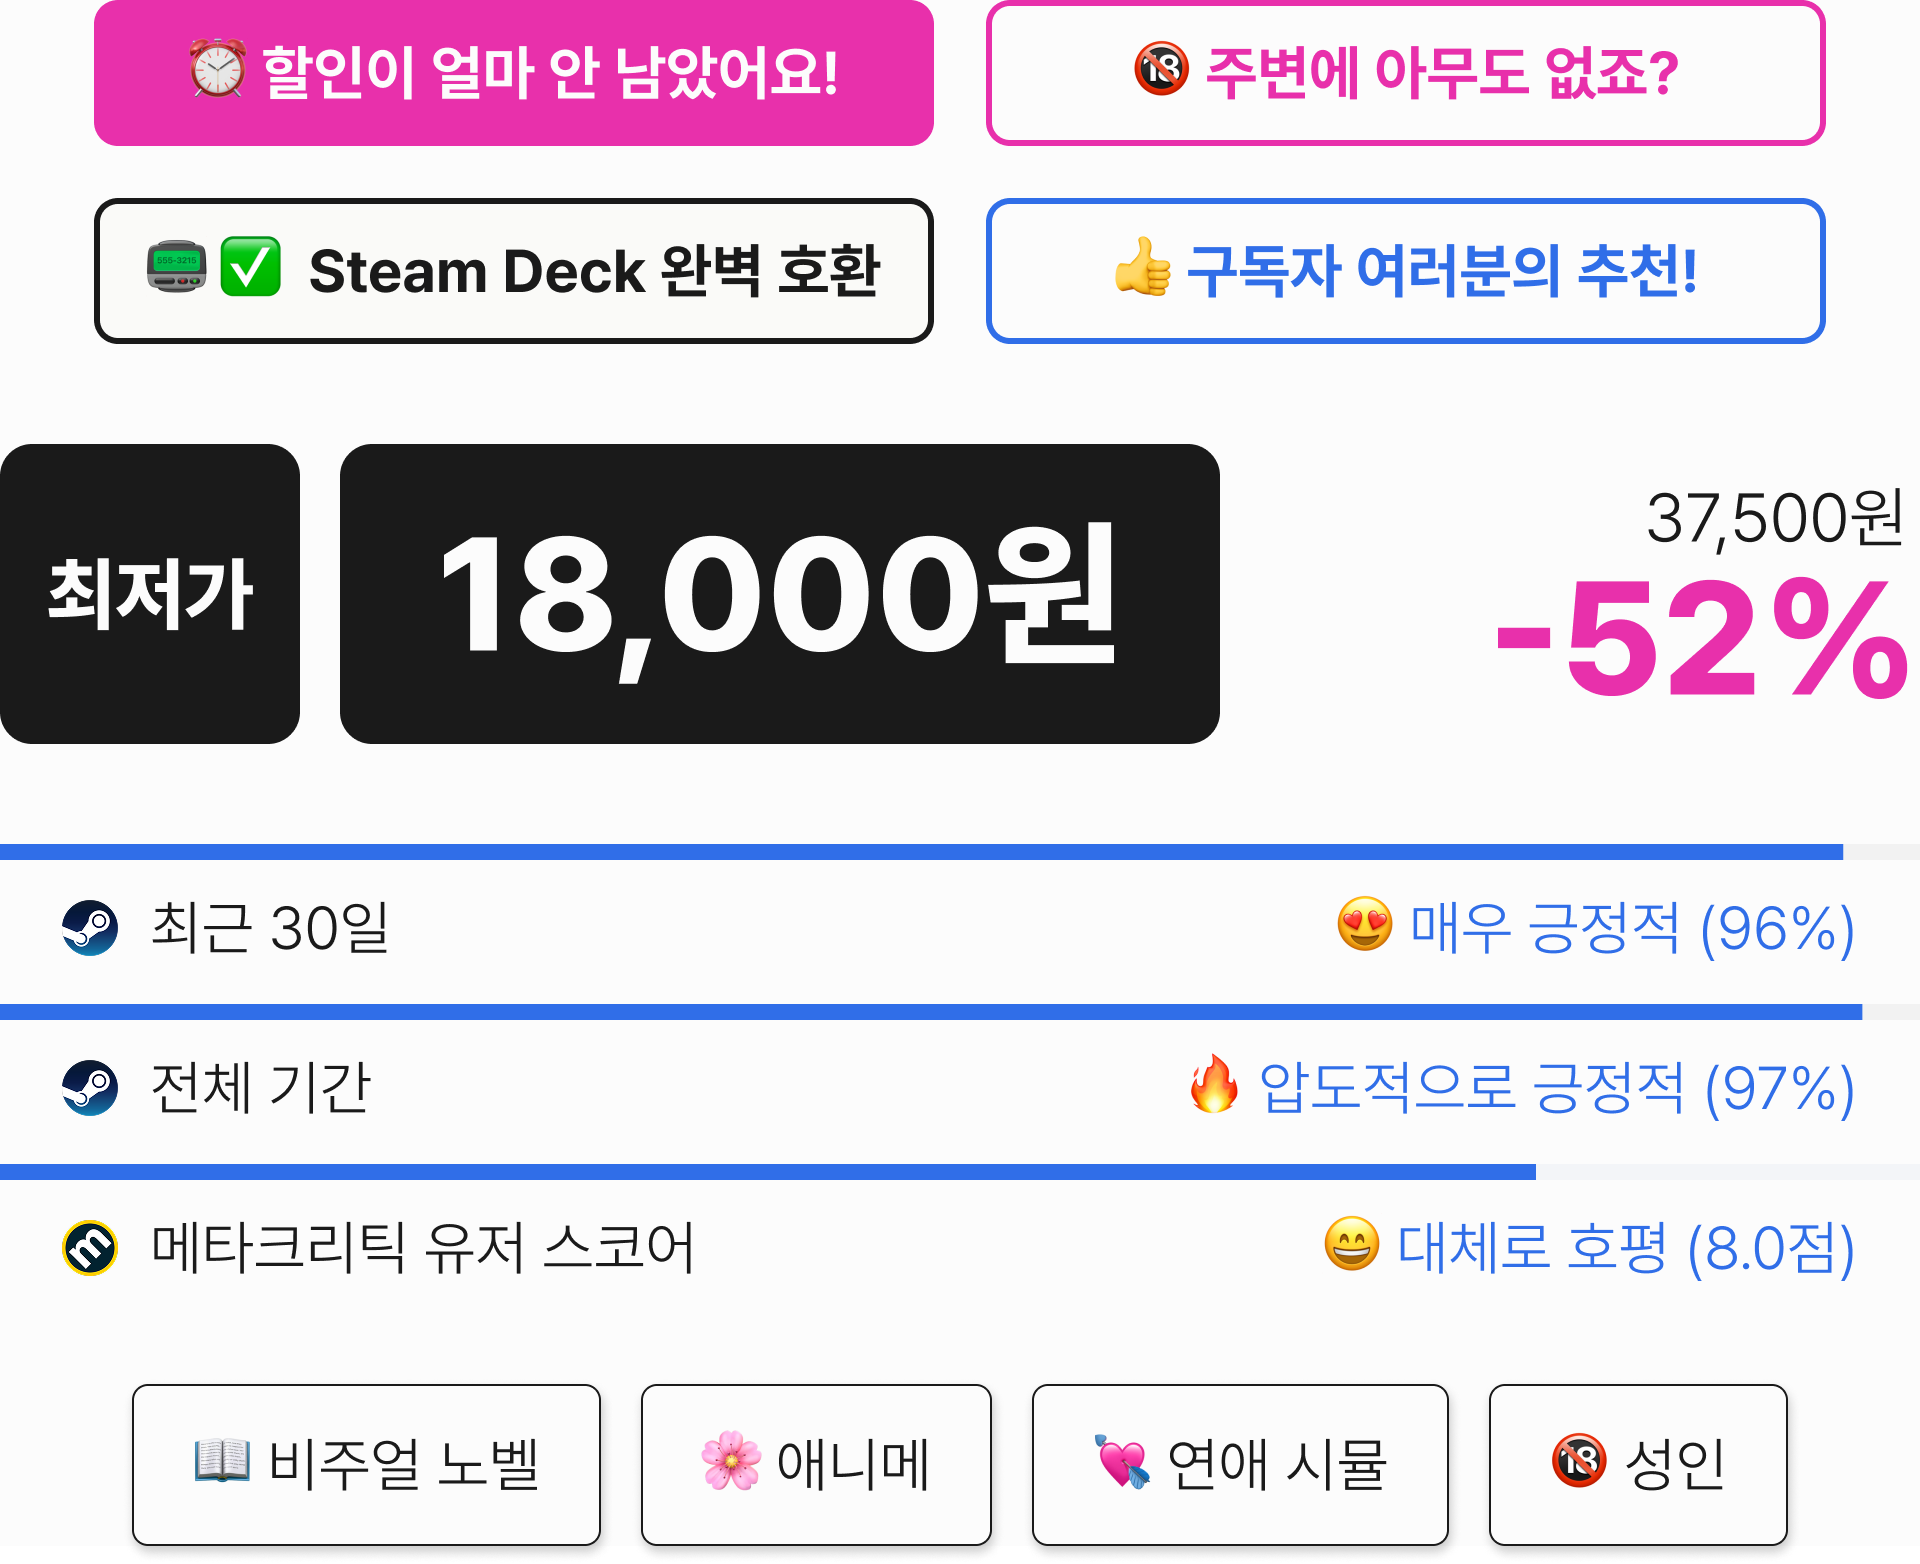Screen dimensions: 1920x1564
Task: Click the pink 할인이 얼마 안 남았어요 banner
Action: 514,73
